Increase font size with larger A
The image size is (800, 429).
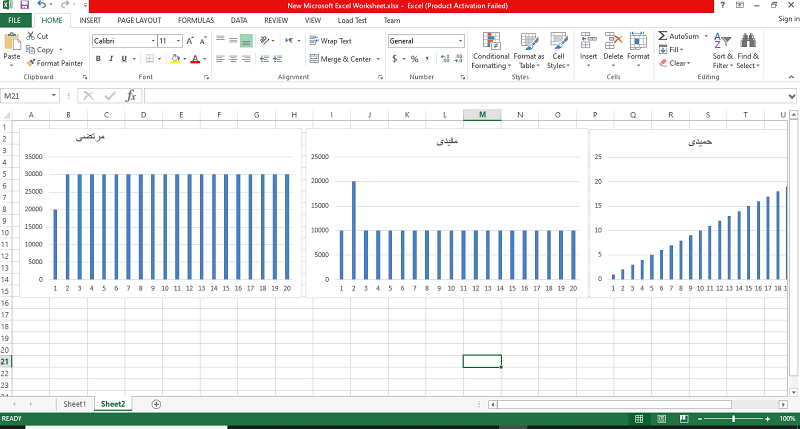190,41
